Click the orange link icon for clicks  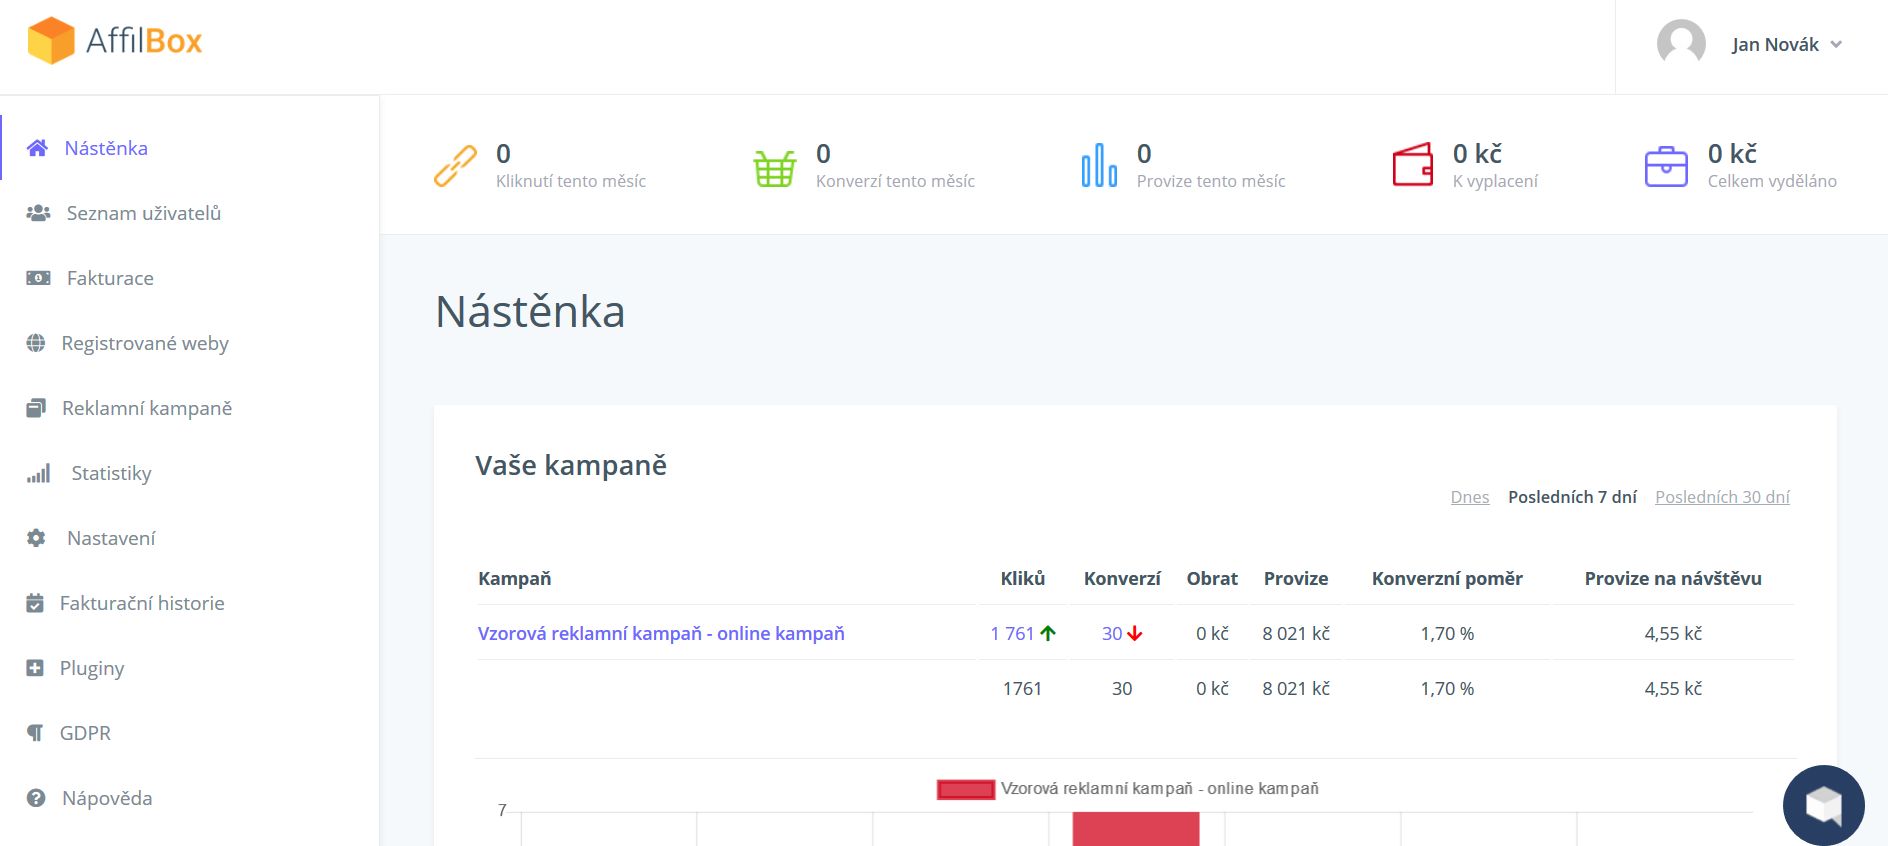pyautogui.click(x=455, y=166)
